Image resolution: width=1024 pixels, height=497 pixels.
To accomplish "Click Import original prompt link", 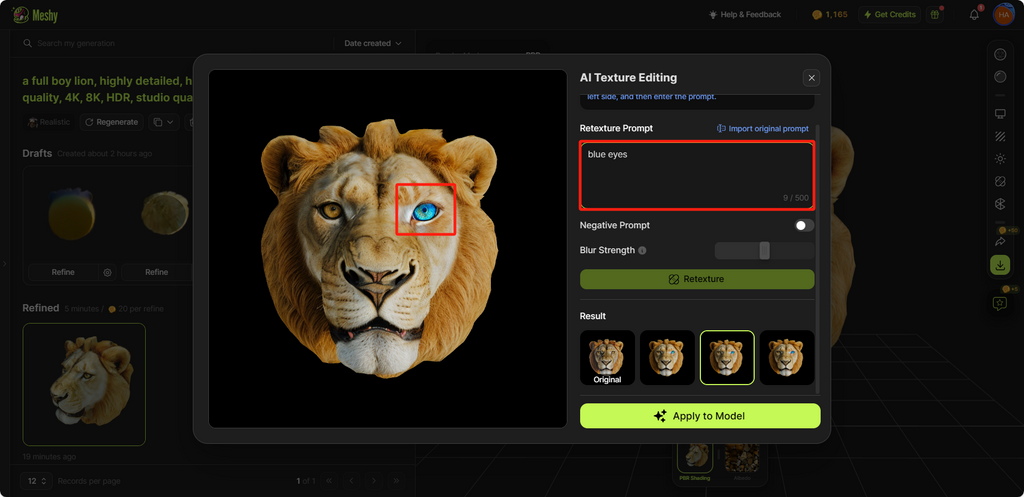I will pyautogui.click(x=763, y=129).
